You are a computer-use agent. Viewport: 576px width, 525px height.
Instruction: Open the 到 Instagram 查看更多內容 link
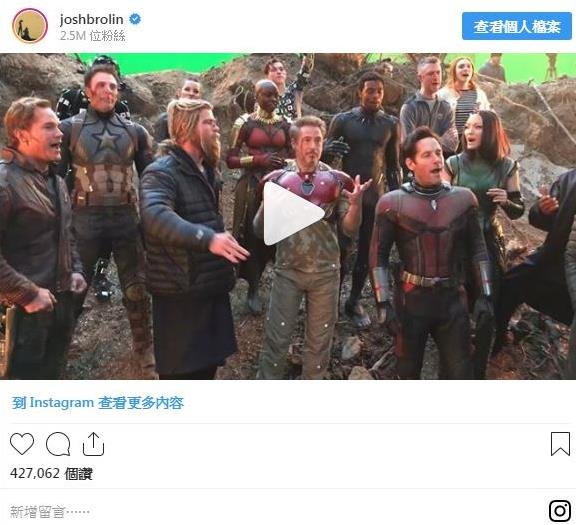click(x=98, y=403)
